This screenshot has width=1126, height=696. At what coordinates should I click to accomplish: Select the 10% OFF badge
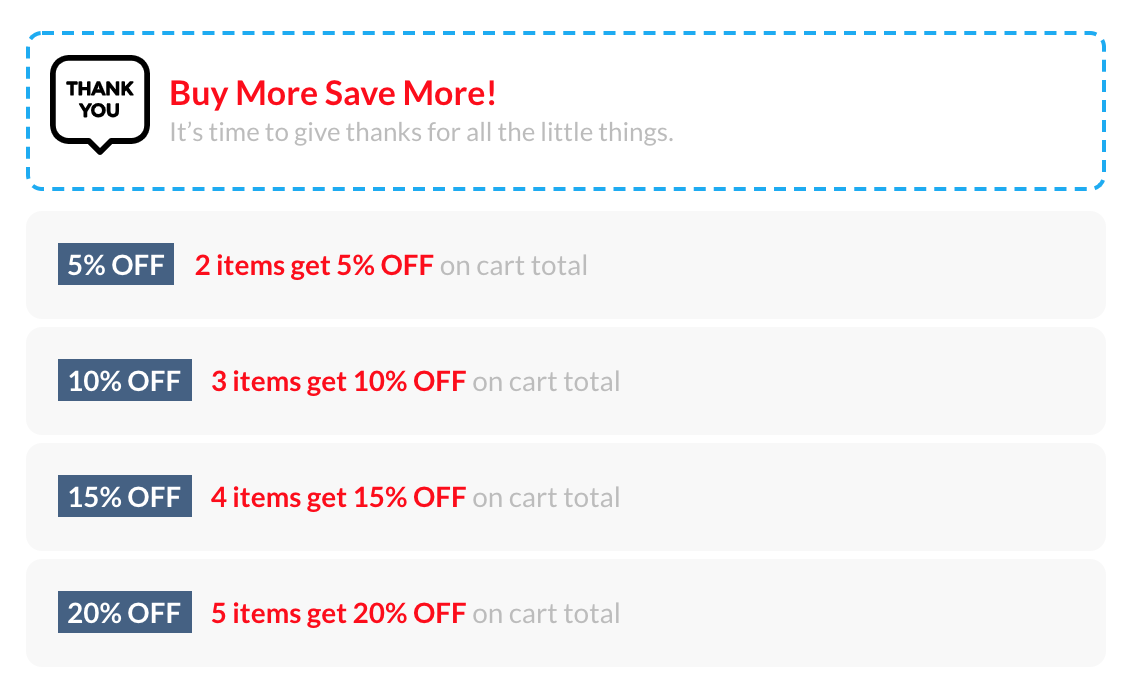pos(125,381)
